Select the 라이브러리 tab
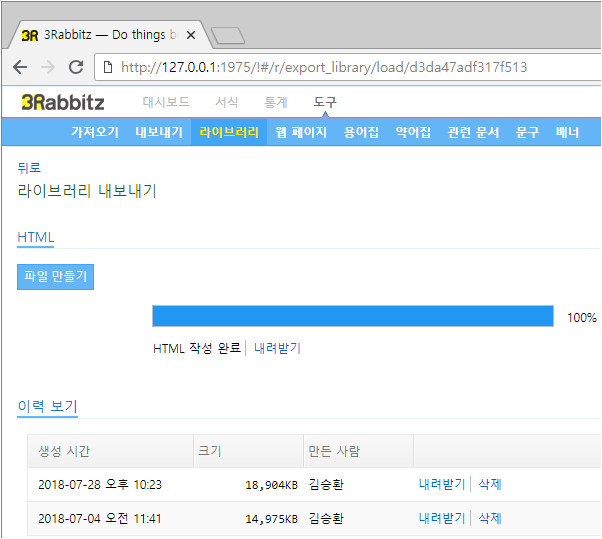 [x=229, y=132]
